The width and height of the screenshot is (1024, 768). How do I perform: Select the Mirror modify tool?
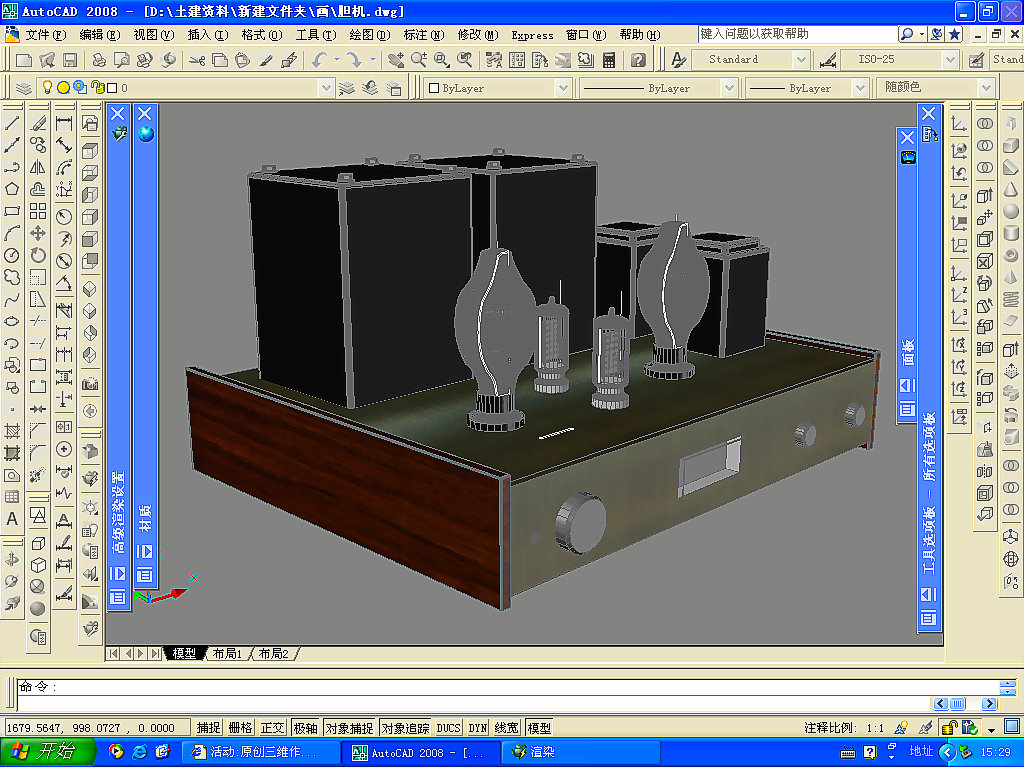pos(38,167)
